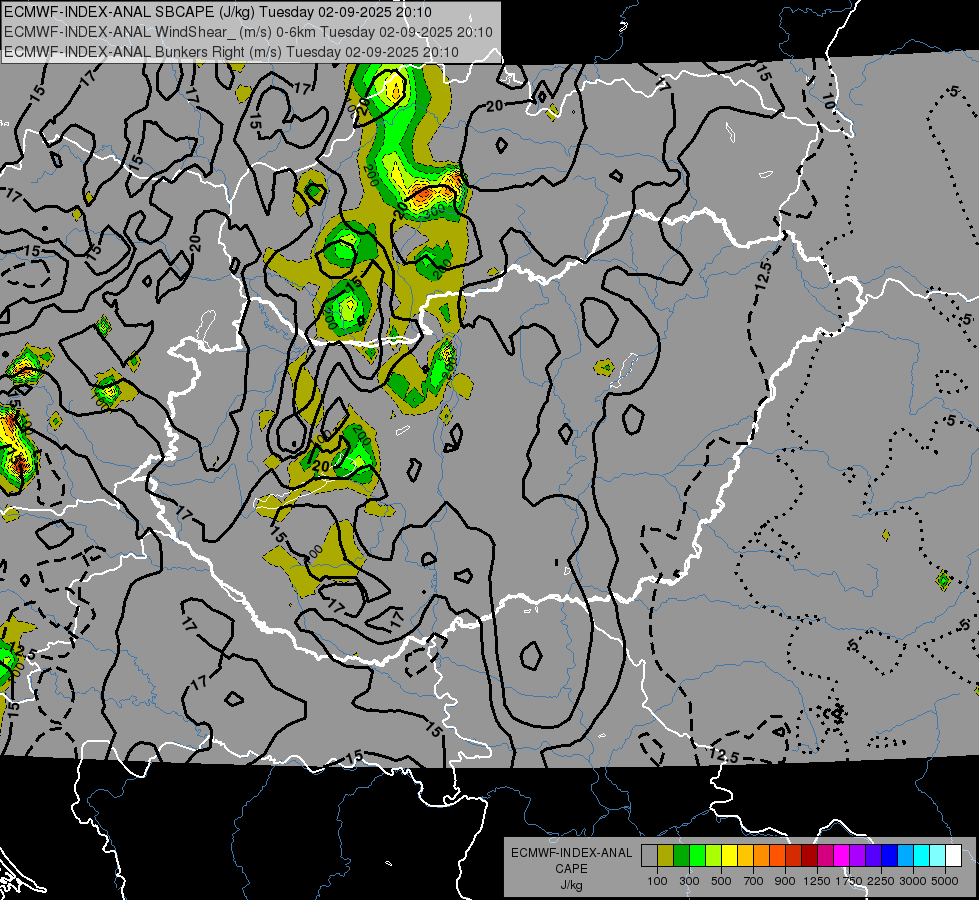Image resolution: width=979 pixels, height=900 pixels.
Task: Click the 1250 value under the legend
Action: 817,881
